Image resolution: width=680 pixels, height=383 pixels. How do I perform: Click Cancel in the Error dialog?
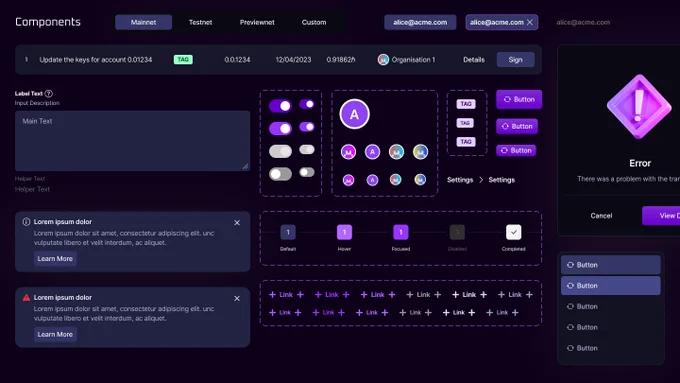click(601, 216)
